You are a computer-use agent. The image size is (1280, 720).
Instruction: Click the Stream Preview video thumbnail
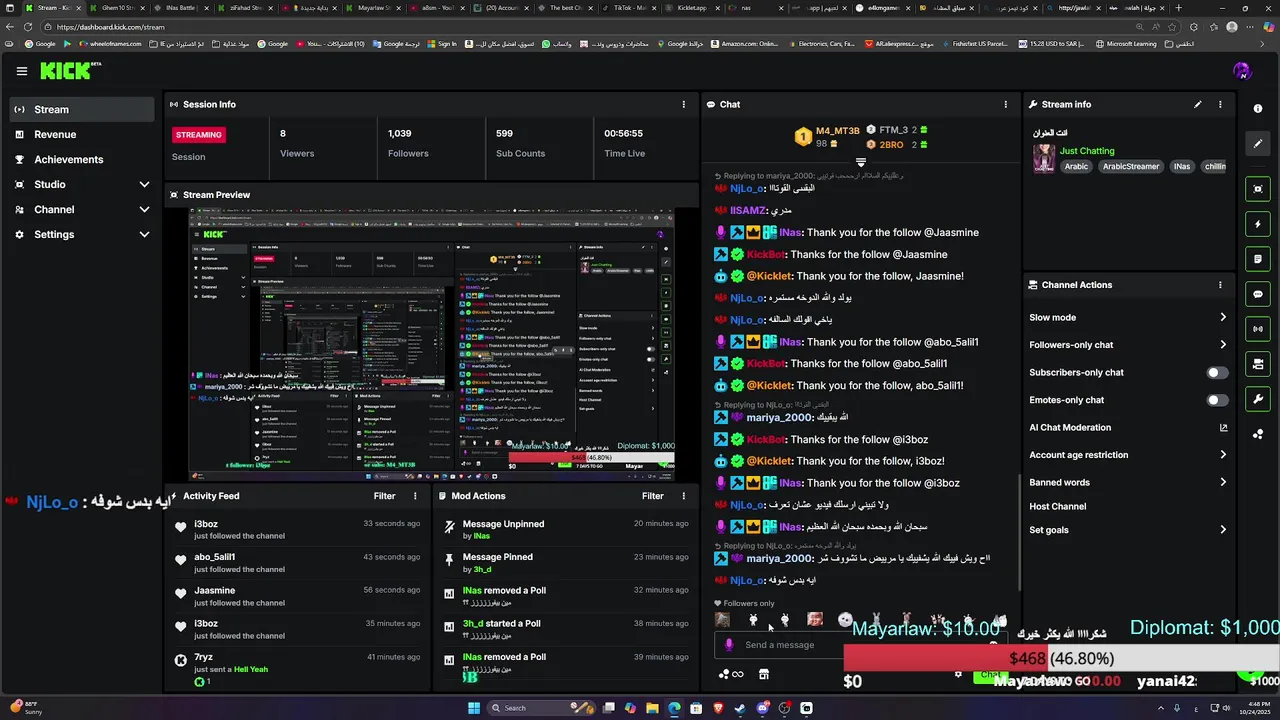[x=432, y=346]
